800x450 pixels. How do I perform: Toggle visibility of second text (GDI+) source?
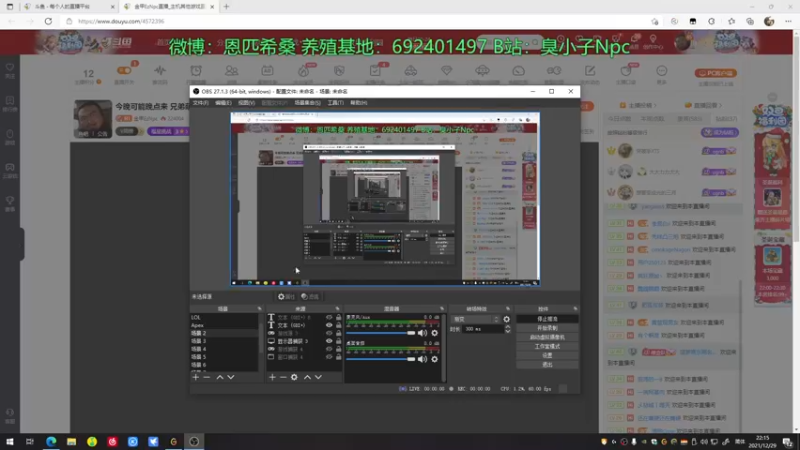point(329,325)
